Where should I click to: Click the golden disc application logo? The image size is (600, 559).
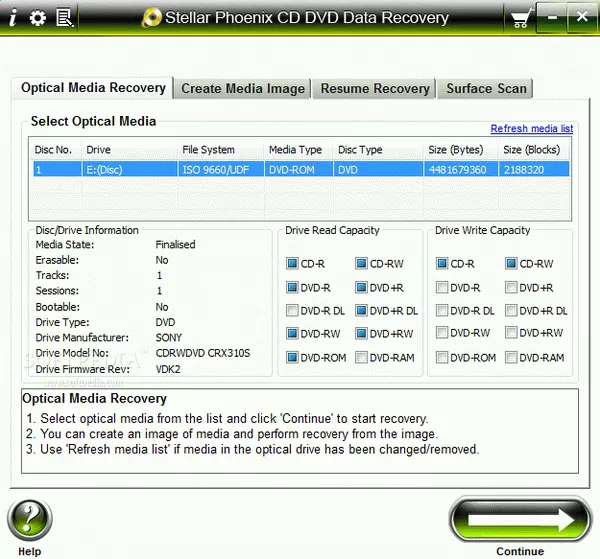(152, 18)
